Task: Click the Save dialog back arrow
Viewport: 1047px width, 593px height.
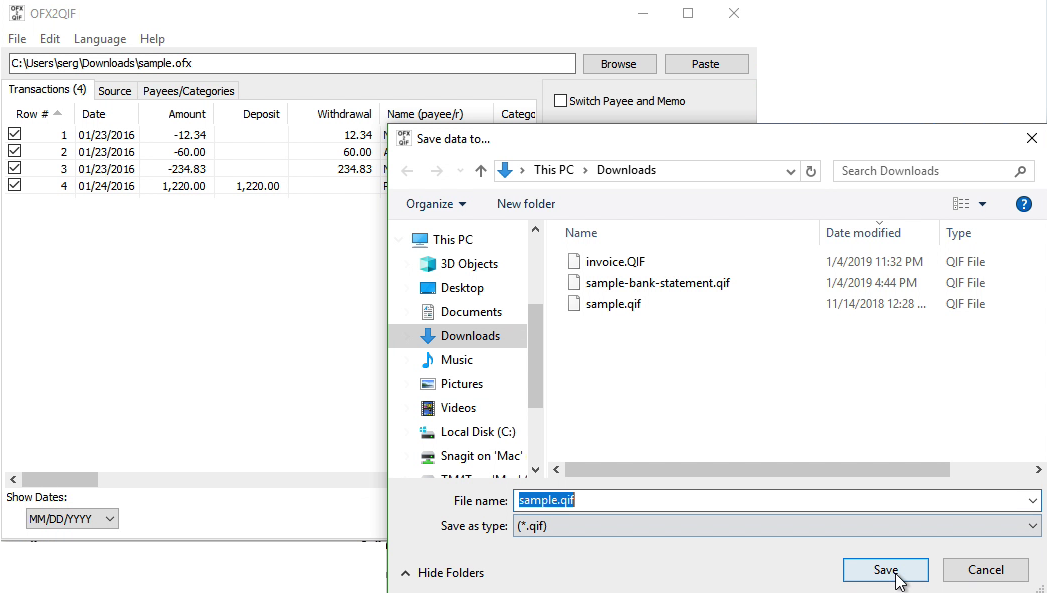Action: 407,171
